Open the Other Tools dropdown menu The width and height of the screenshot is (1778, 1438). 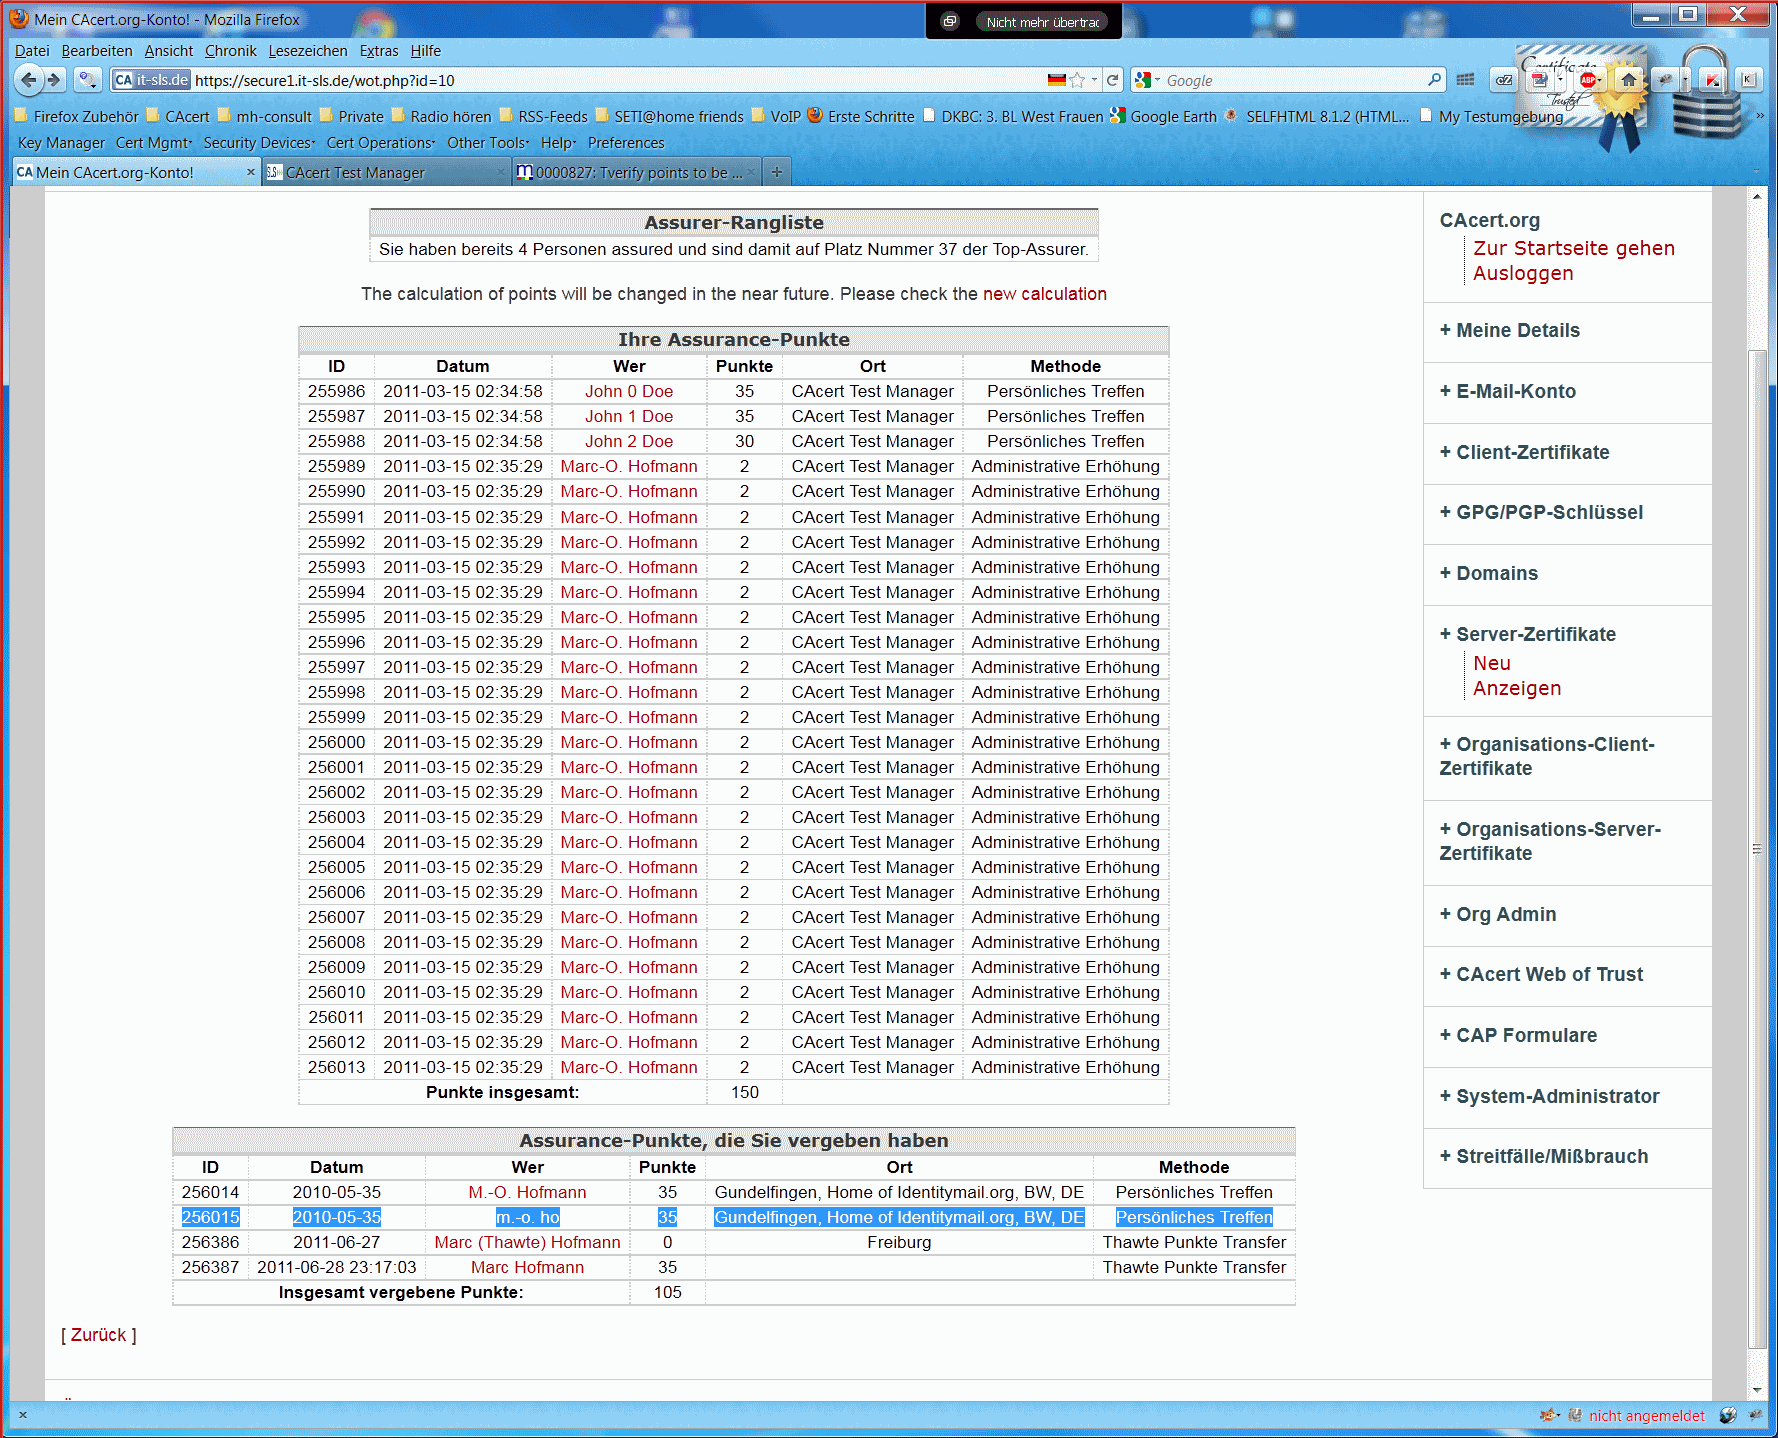[x=488, y=143]
